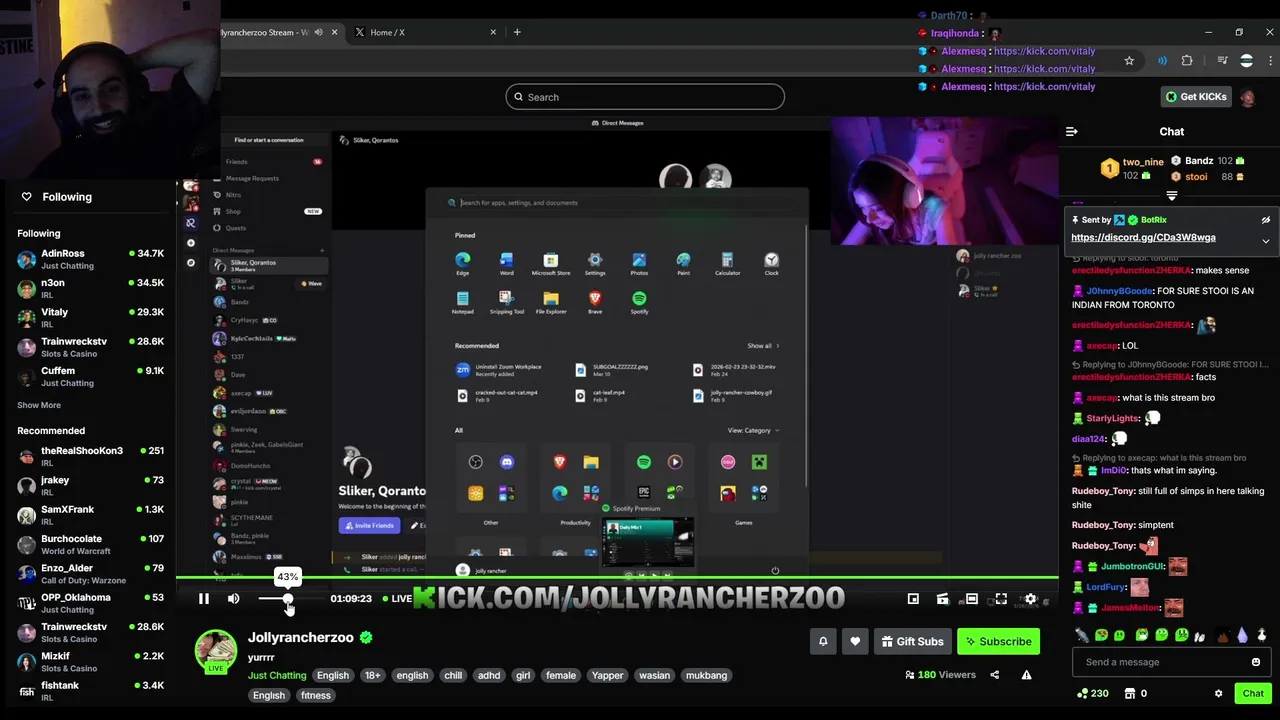Screen dimensions: 1280x720
Task: Click the Get KICKs button
Action: (1195, 97)
